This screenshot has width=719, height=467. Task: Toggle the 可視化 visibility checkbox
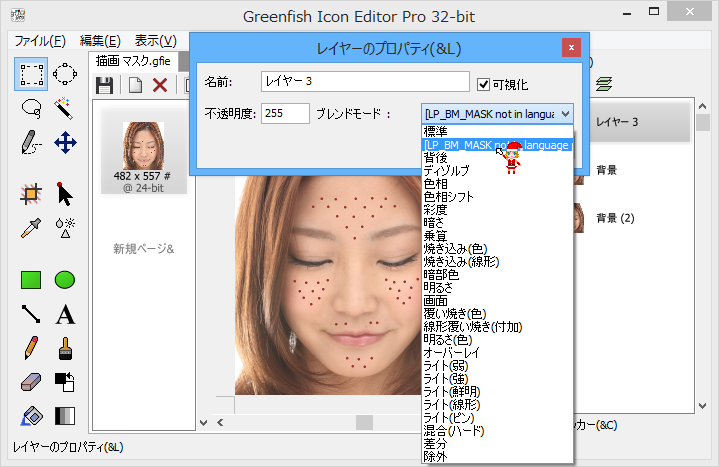pyautogui.click(x=485, y=83)
